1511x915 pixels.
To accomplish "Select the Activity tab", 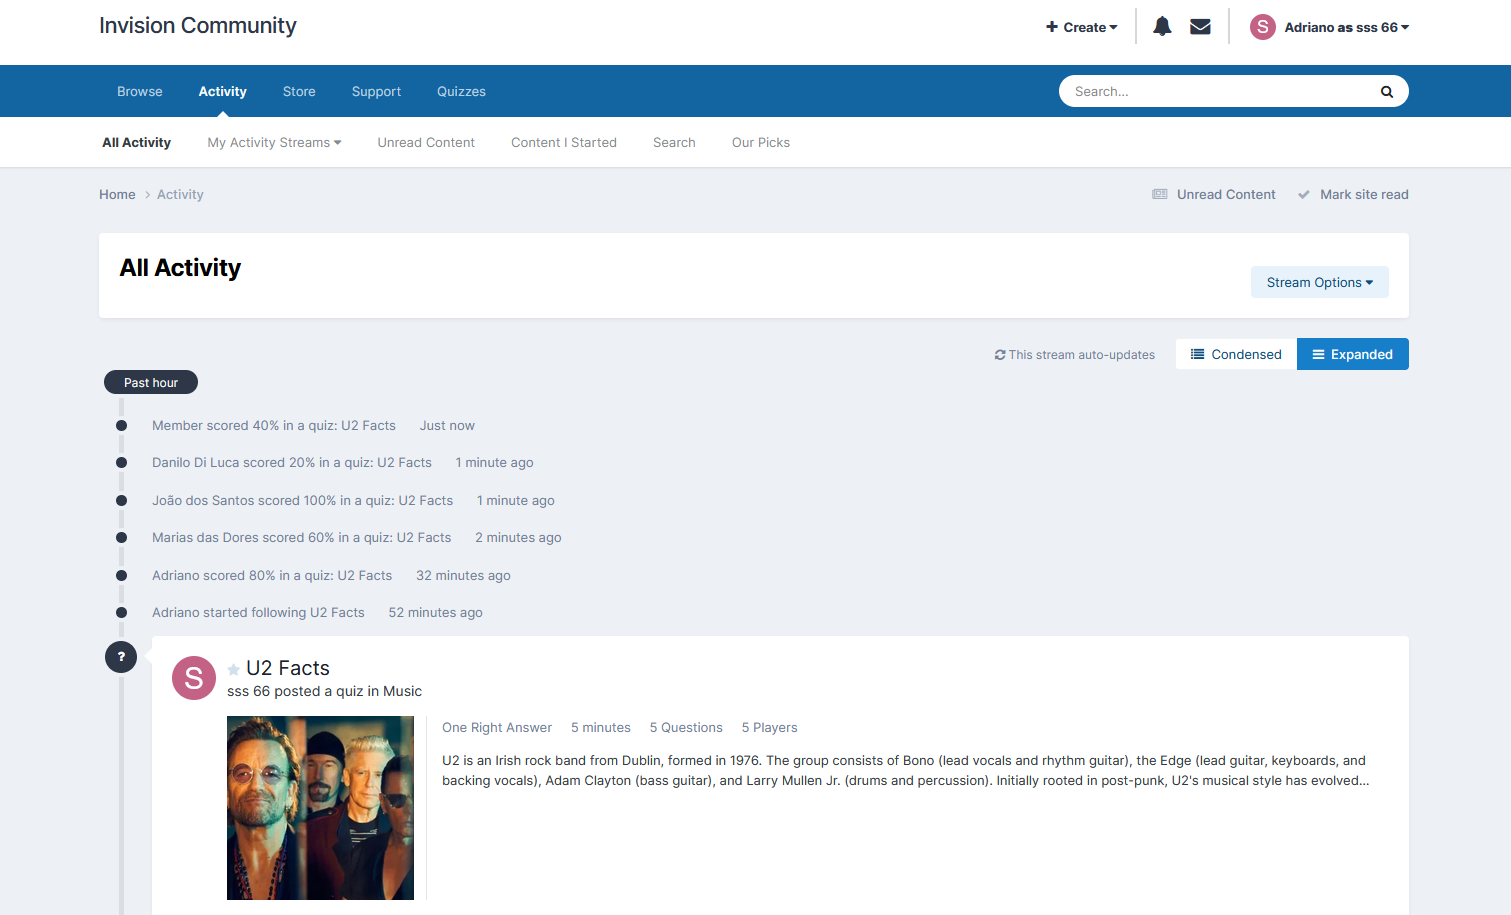I will pos(222,92).
